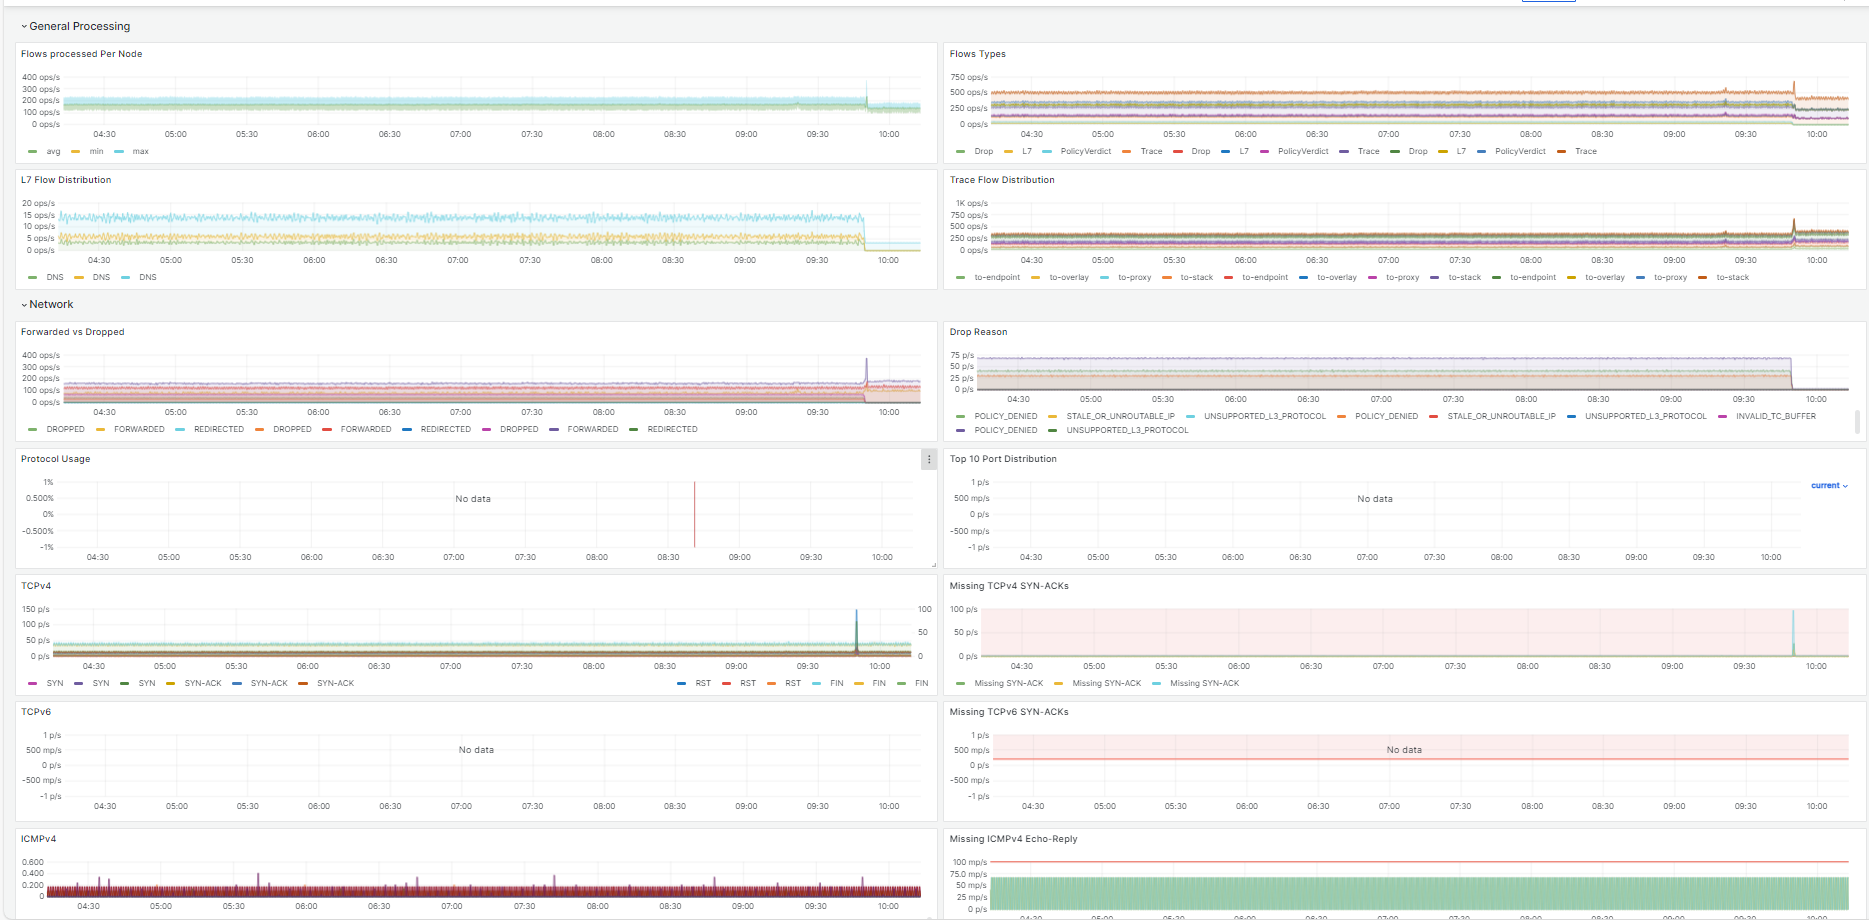Toggle the light-blue Missing SYN-ACK legend entry
Image resolution: width=1869 pixels, height=920 pixels.
(1205, 683)
